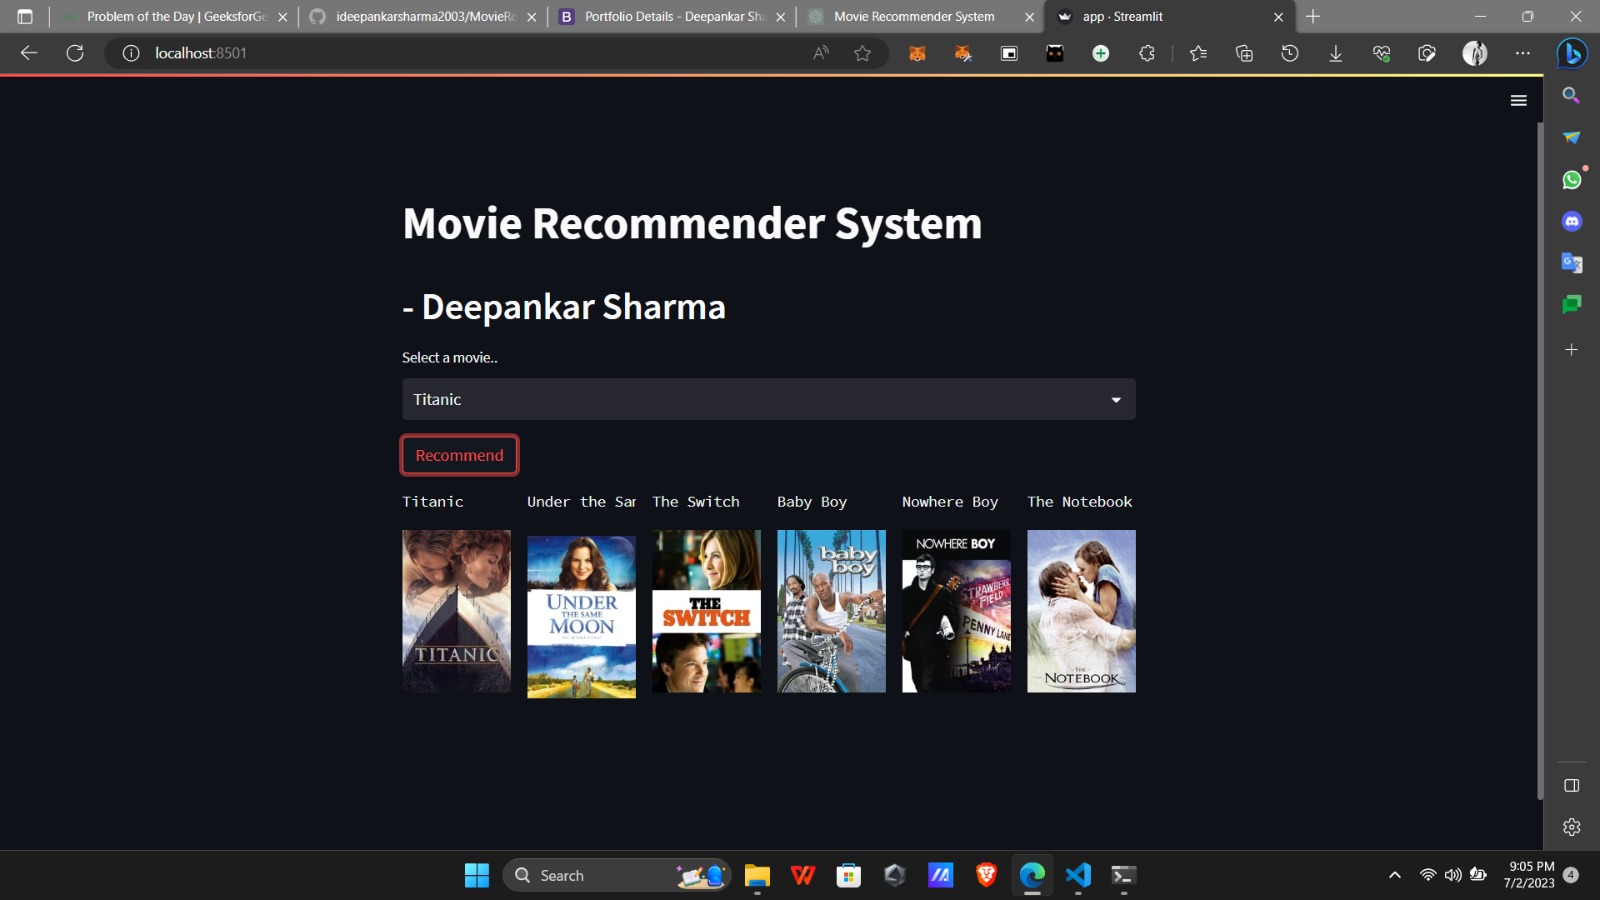This screenshot has height=900, width=1600.
Task: Click the Nowhere Boy poster
Action: (x=956, y=611)
